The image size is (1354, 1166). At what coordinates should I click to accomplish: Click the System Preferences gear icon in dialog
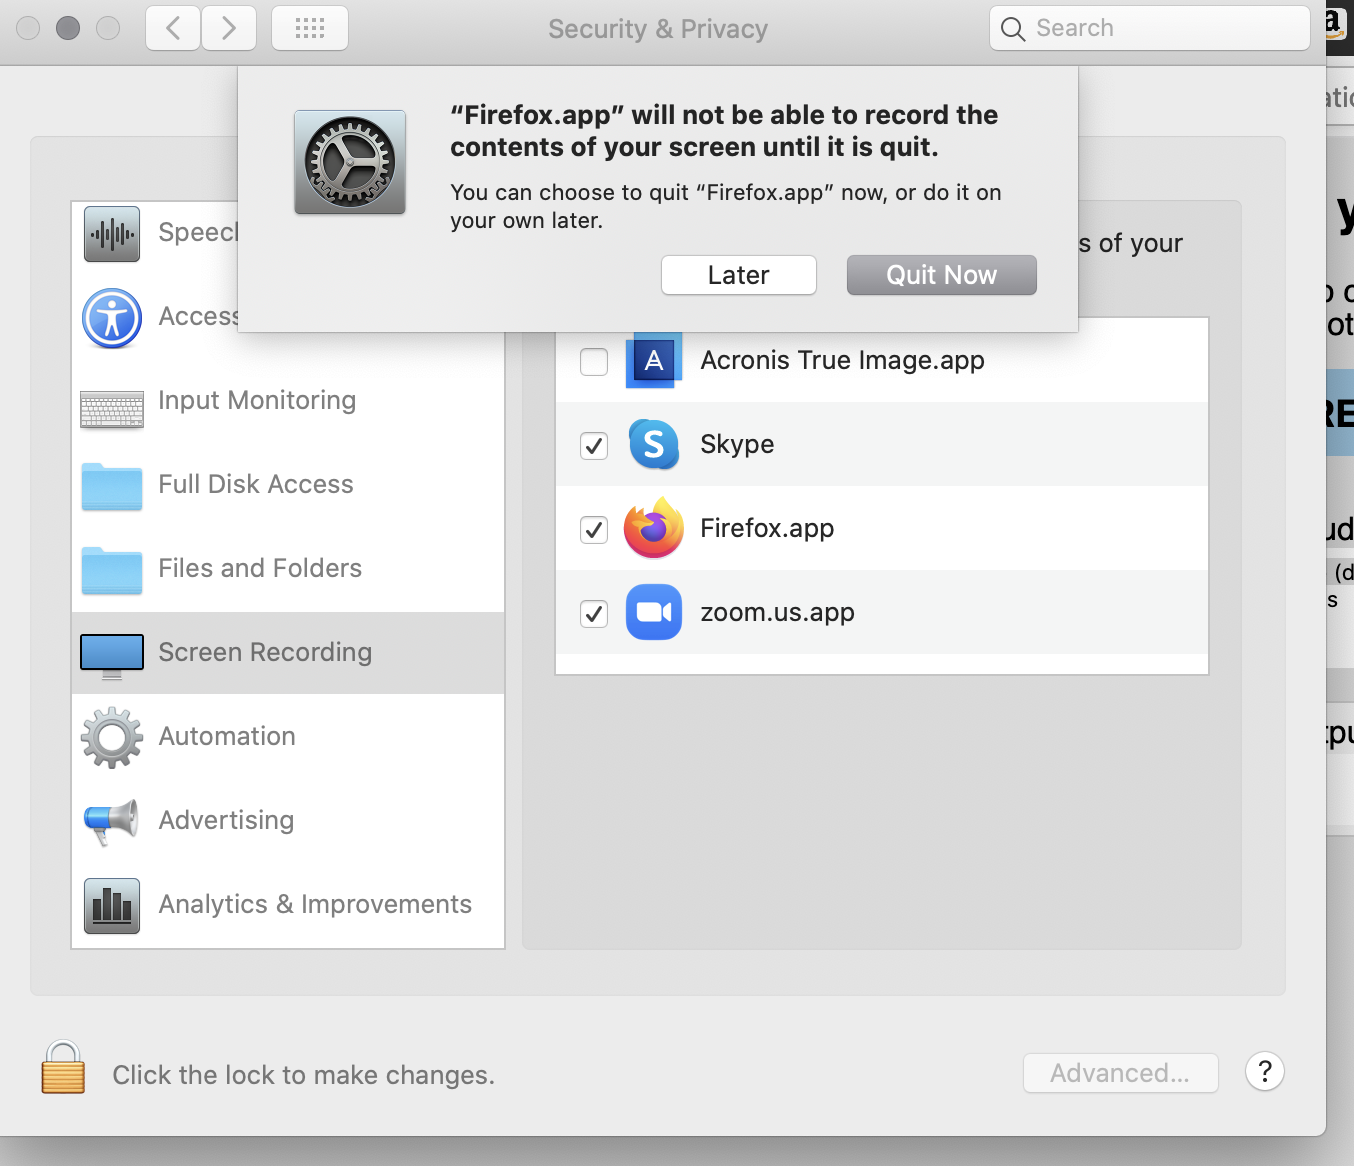(350, 162)
